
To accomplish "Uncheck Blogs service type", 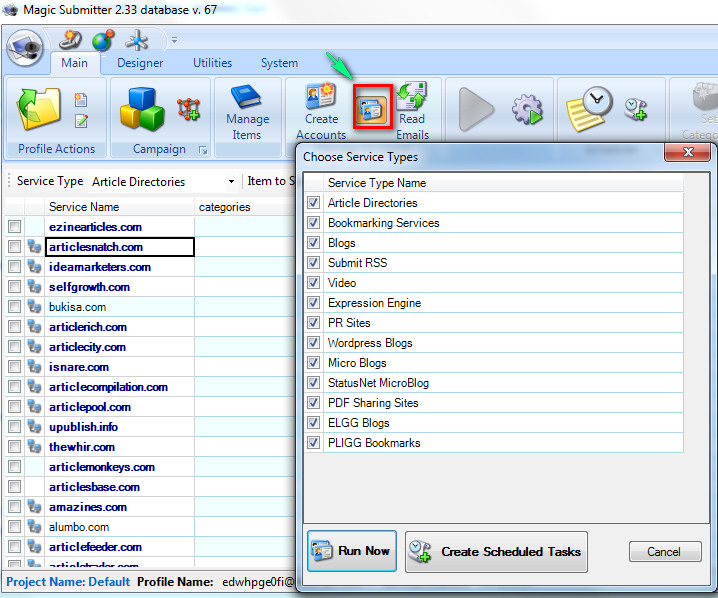I will click(314, 243).
